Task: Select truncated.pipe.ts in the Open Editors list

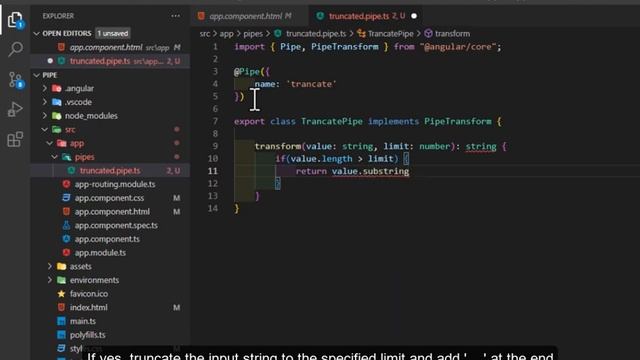Action: pos(110,61)
